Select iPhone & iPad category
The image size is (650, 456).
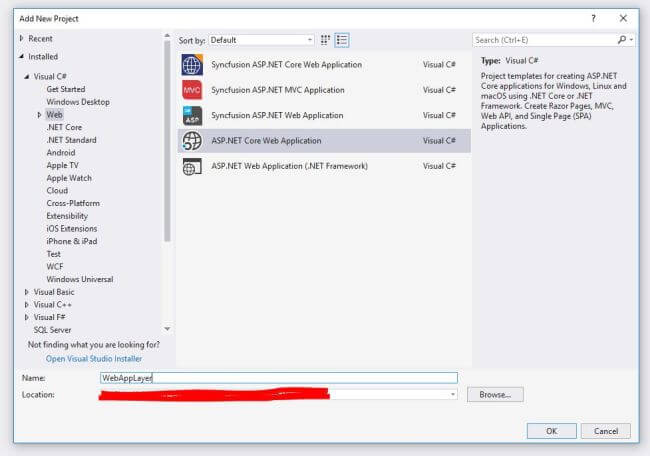[72, 241]
